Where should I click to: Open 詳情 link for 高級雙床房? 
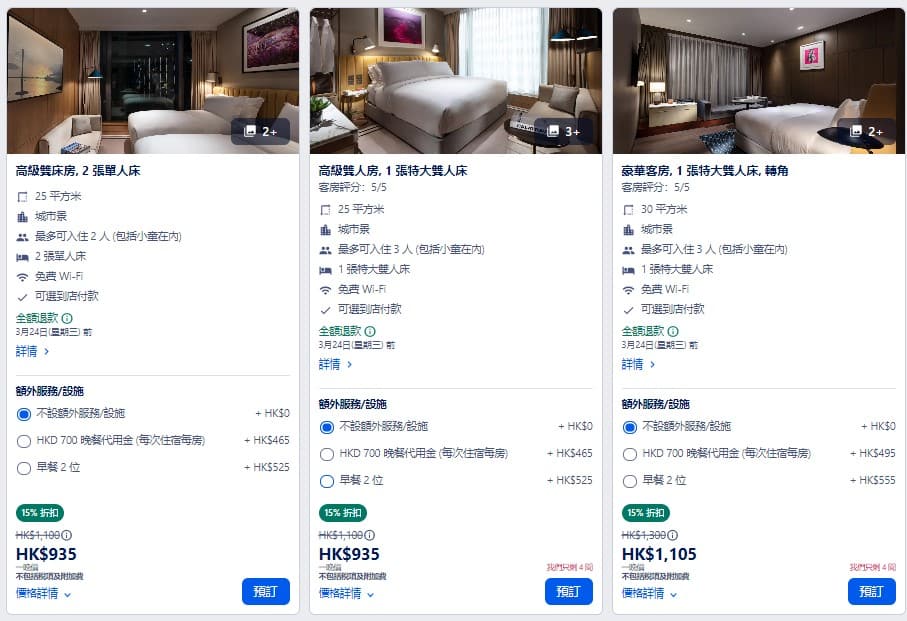(33, 352)
